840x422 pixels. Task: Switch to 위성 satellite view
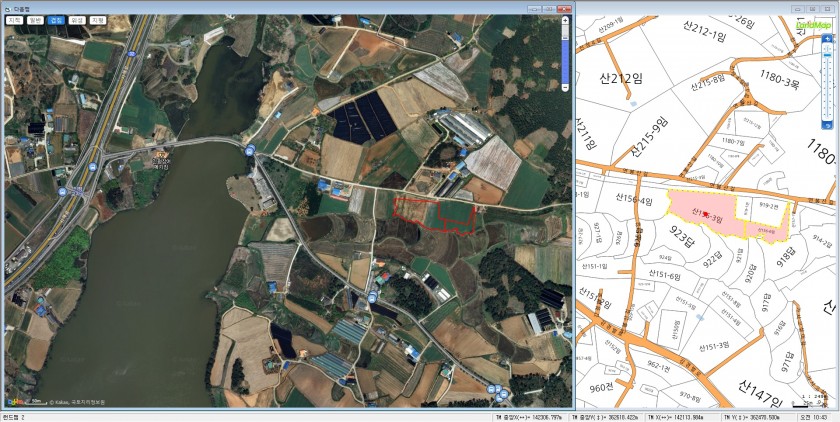(x=77, y=20)
